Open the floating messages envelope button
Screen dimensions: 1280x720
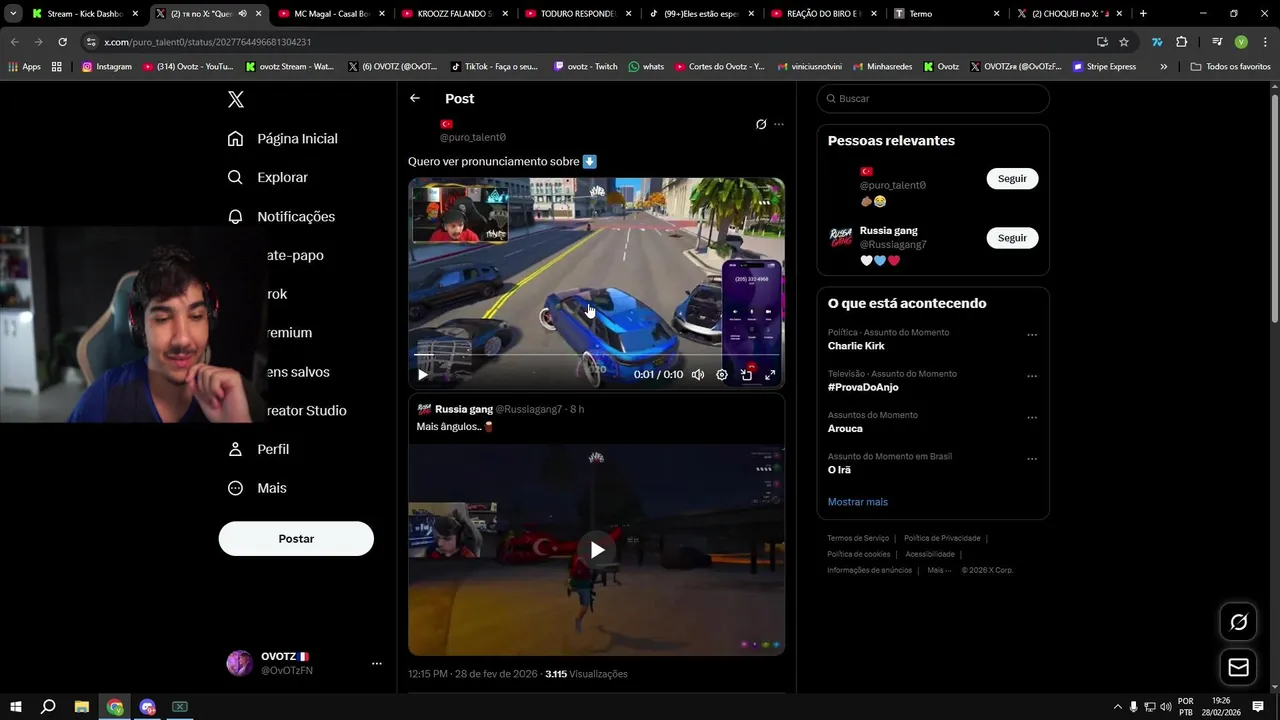pyautogui.click(x=1238, y=667)
